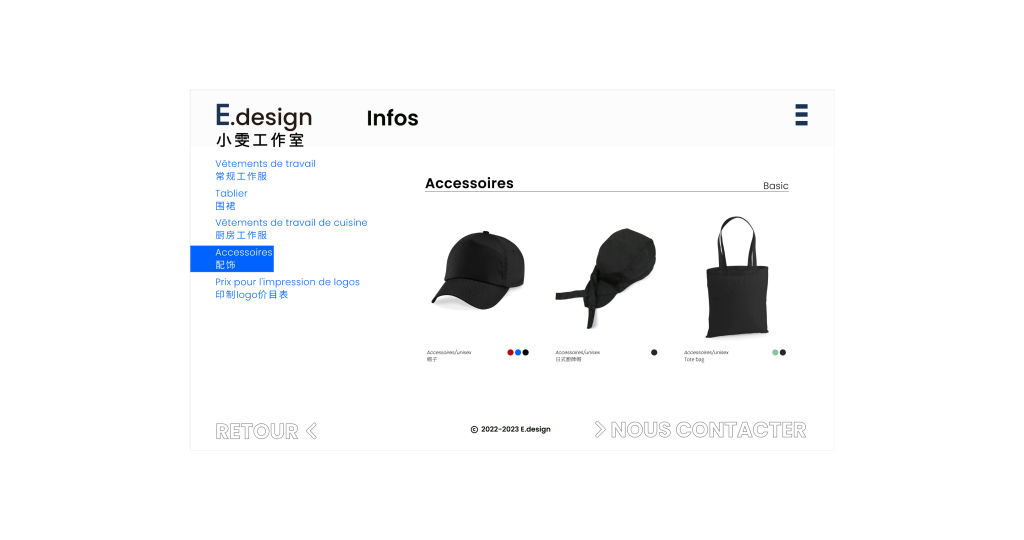Open the Tablier category

[231, 199]
